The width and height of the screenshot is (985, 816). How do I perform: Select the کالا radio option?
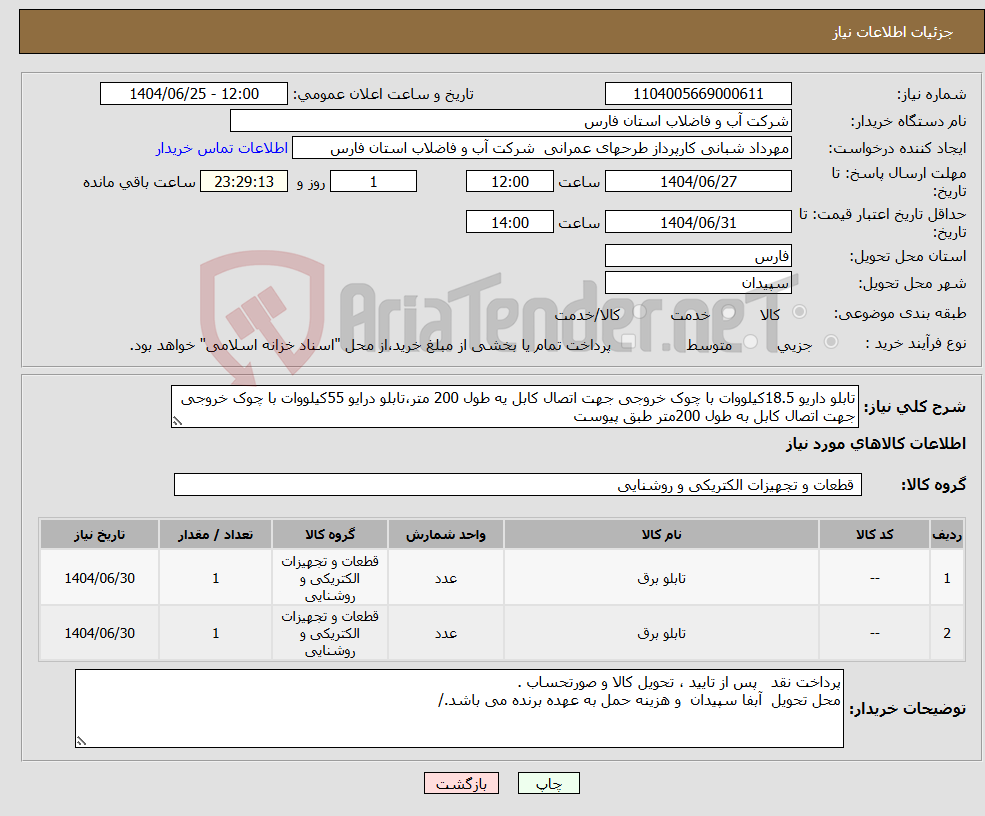coord(799,311)
